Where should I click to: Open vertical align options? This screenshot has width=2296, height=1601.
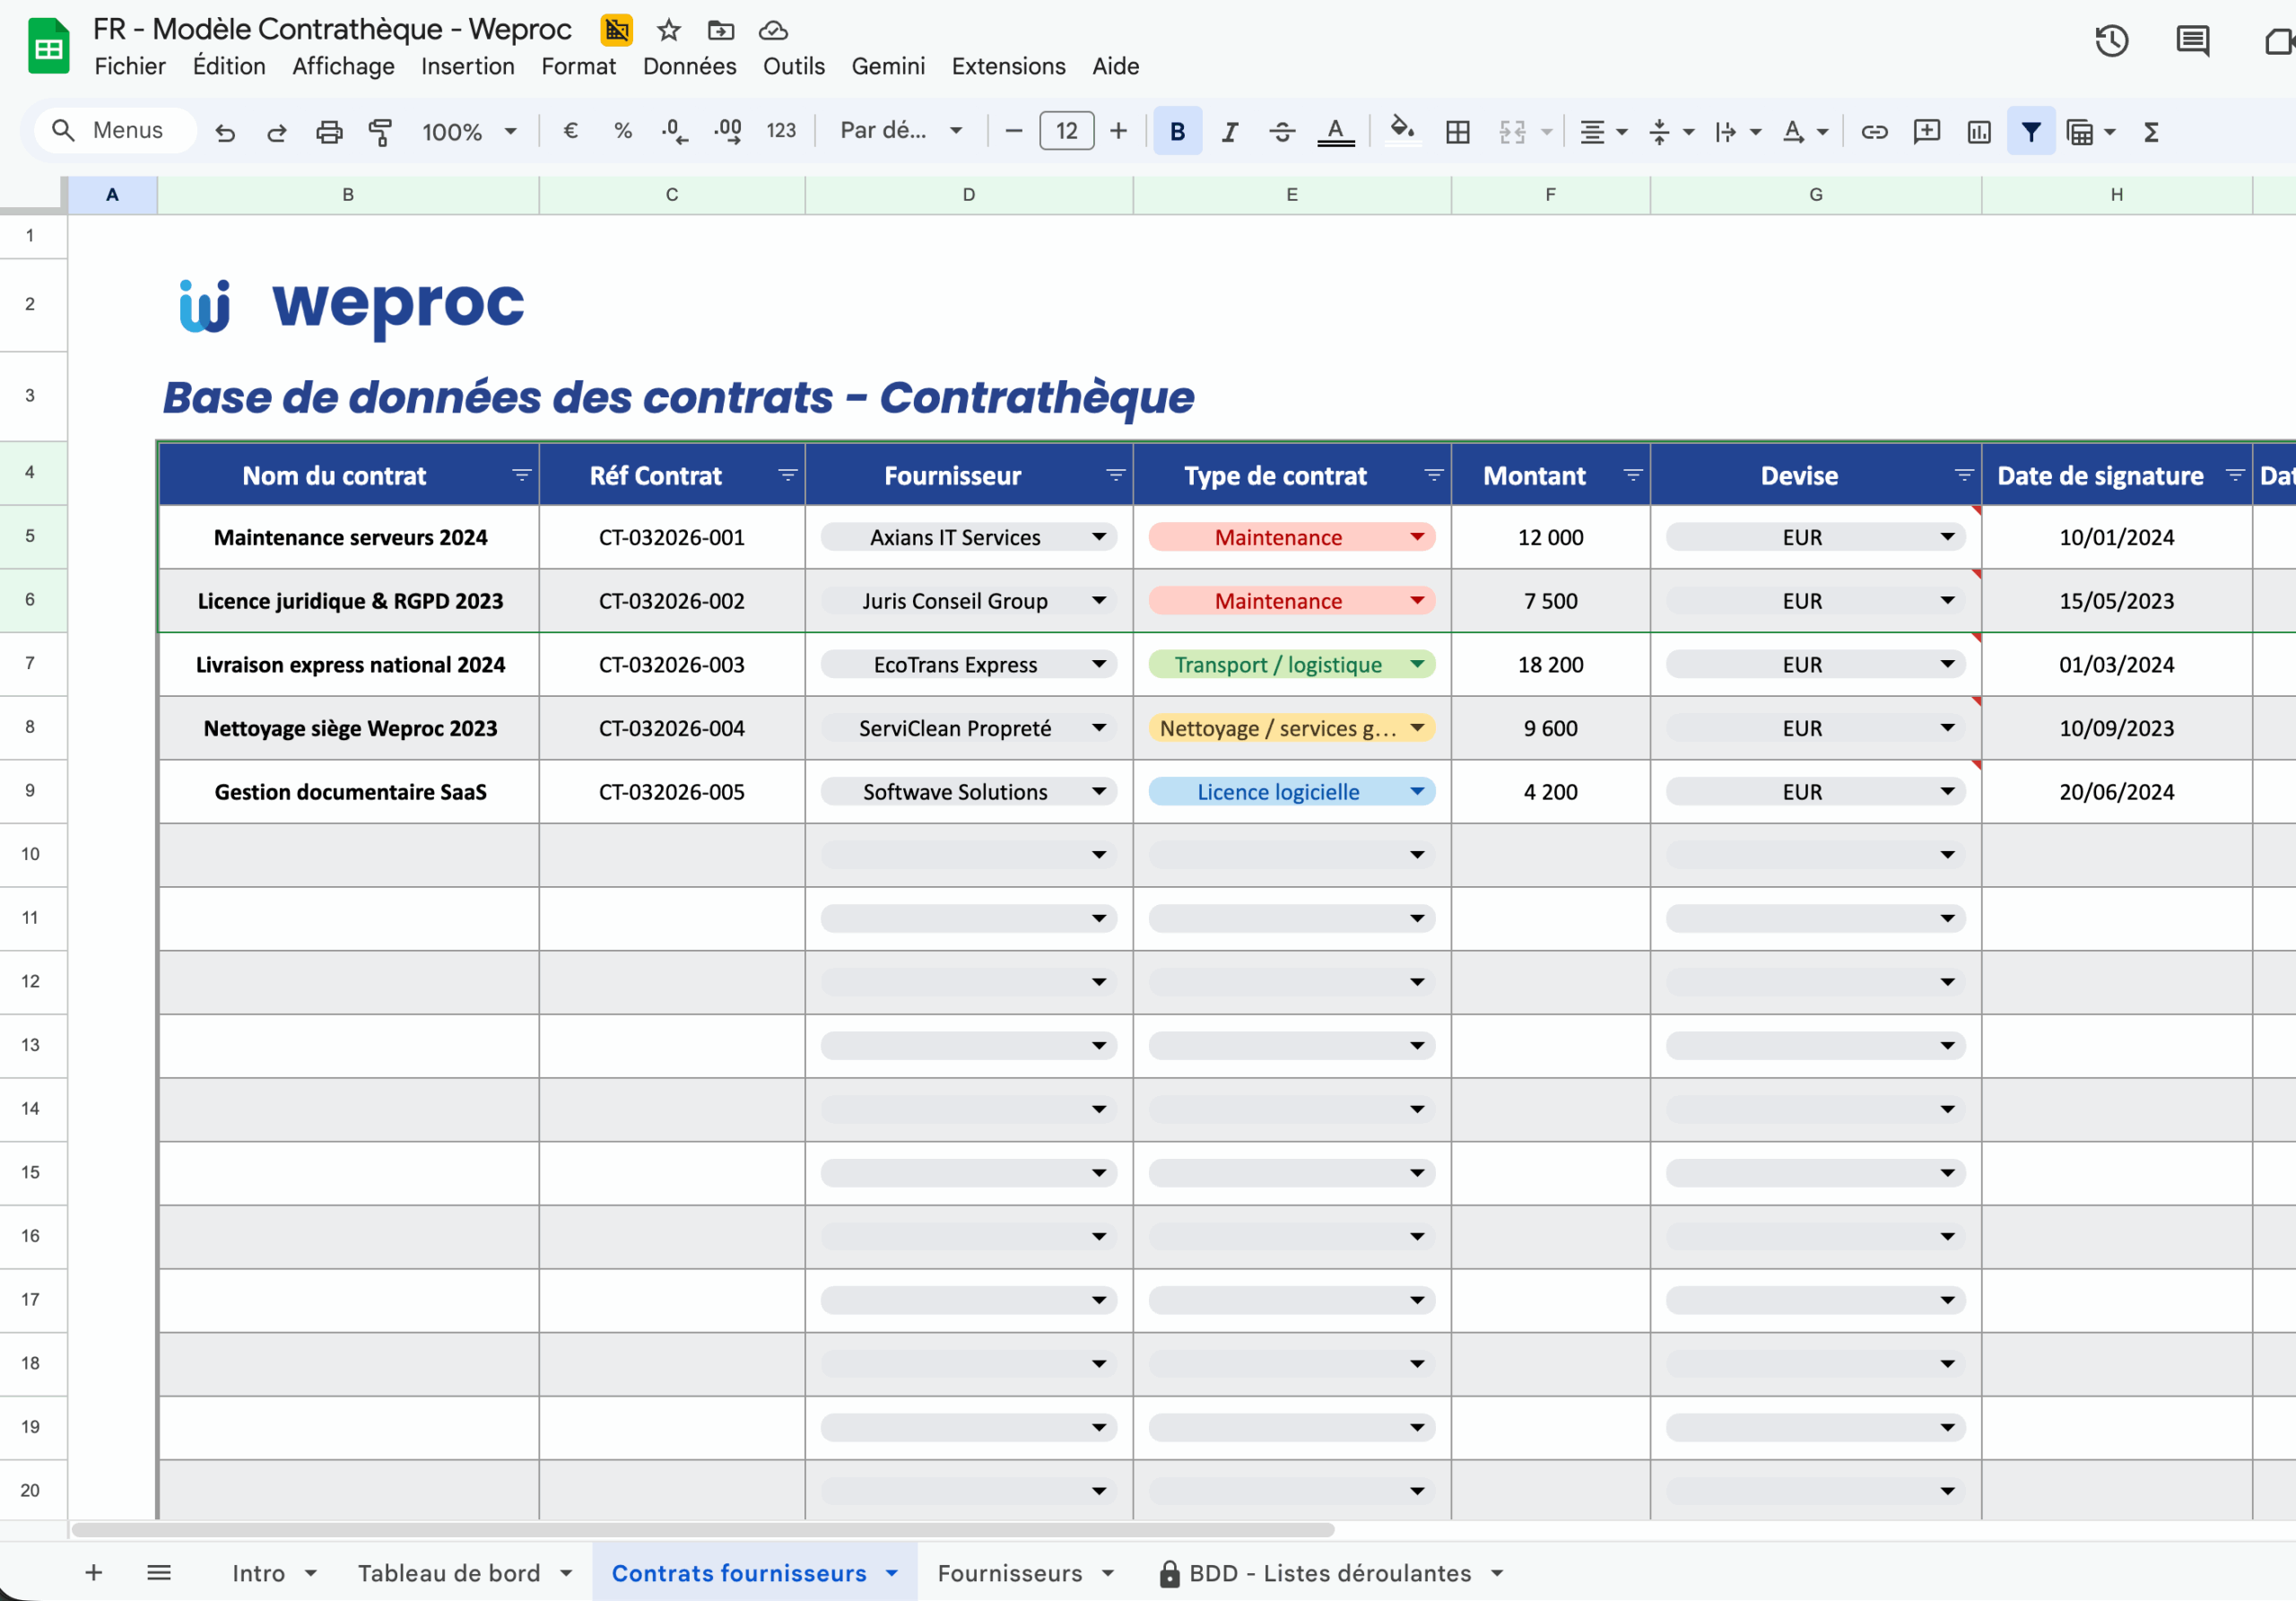click(1671, 131)
